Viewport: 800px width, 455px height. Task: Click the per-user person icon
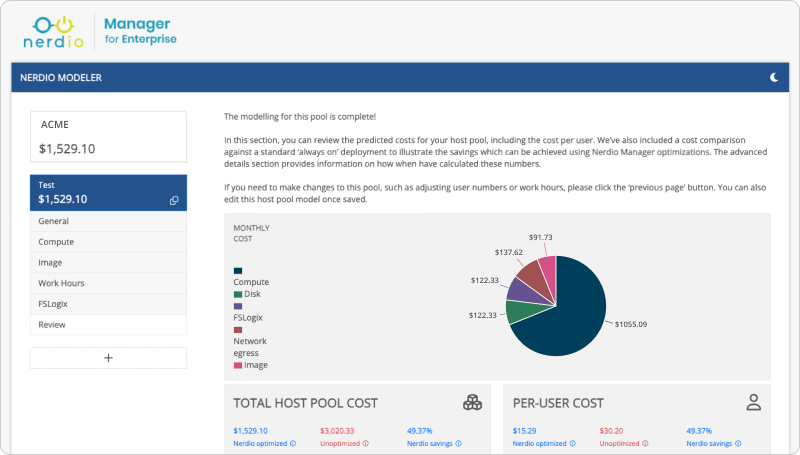[x=754, y=402]
